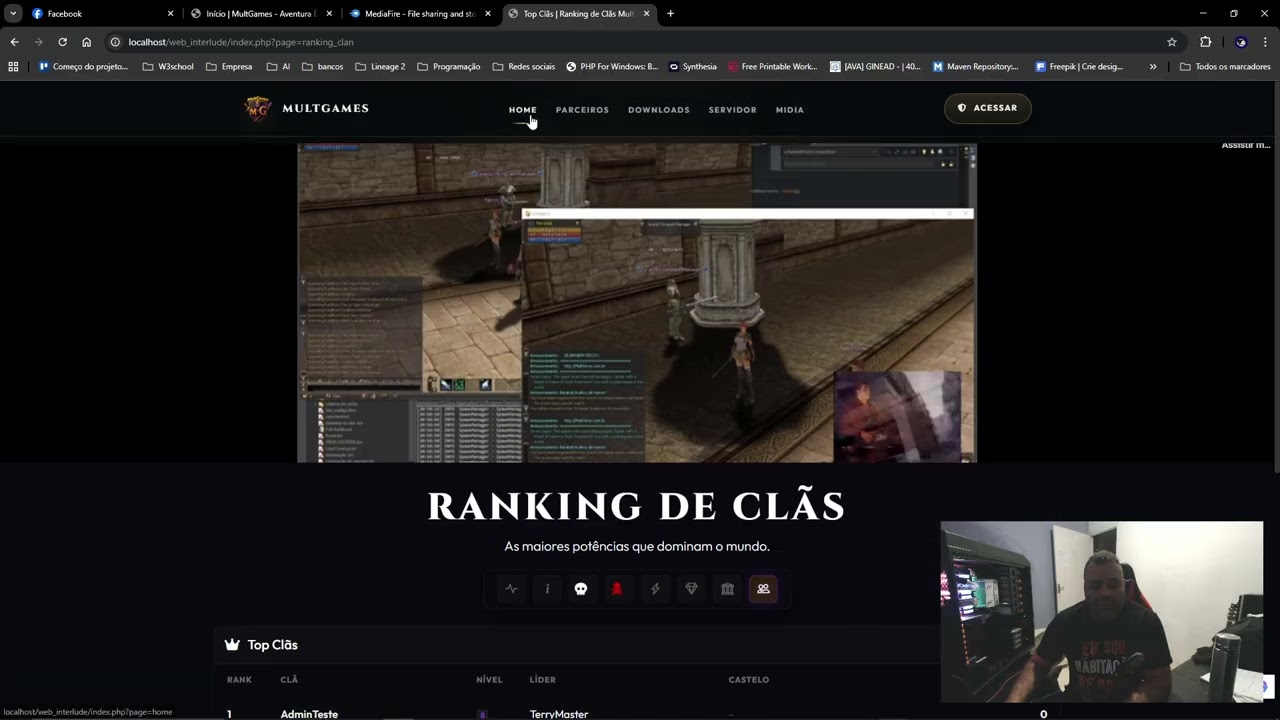The width and height of the screenshot is (1280, 720).
Task: Click the LÍDER column header
Action: coord(543,680)
